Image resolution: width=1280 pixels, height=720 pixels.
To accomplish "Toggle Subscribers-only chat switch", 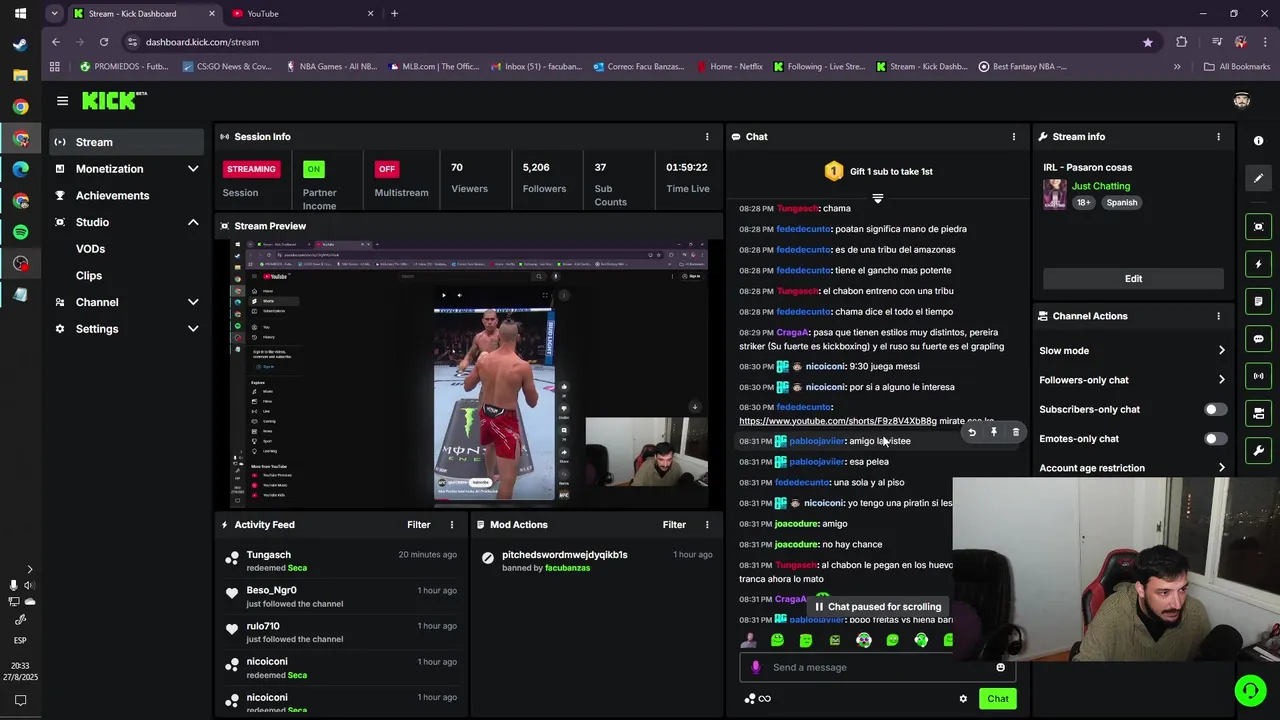I will [1215, 409].
